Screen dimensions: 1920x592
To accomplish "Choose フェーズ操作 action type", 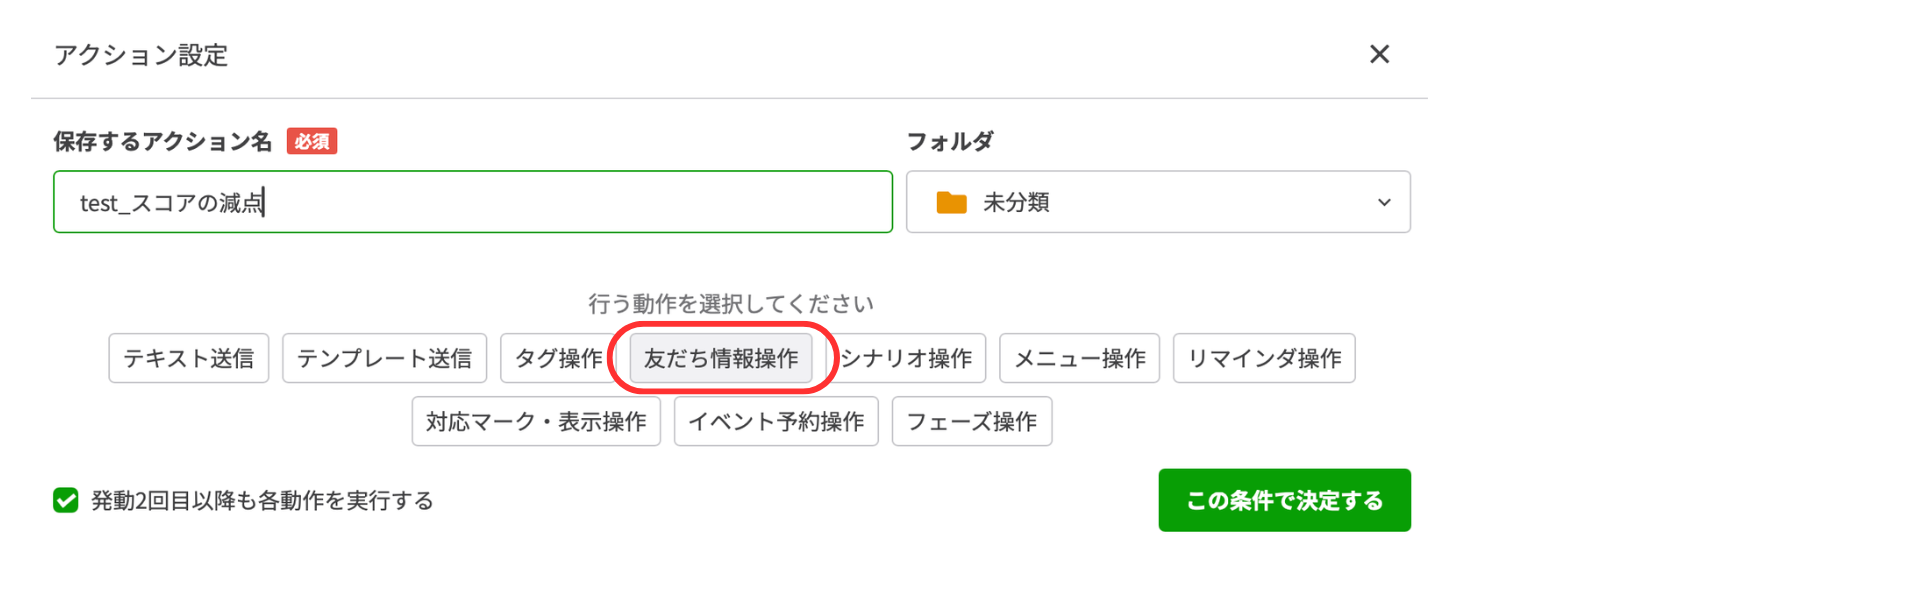I will 971,421.
